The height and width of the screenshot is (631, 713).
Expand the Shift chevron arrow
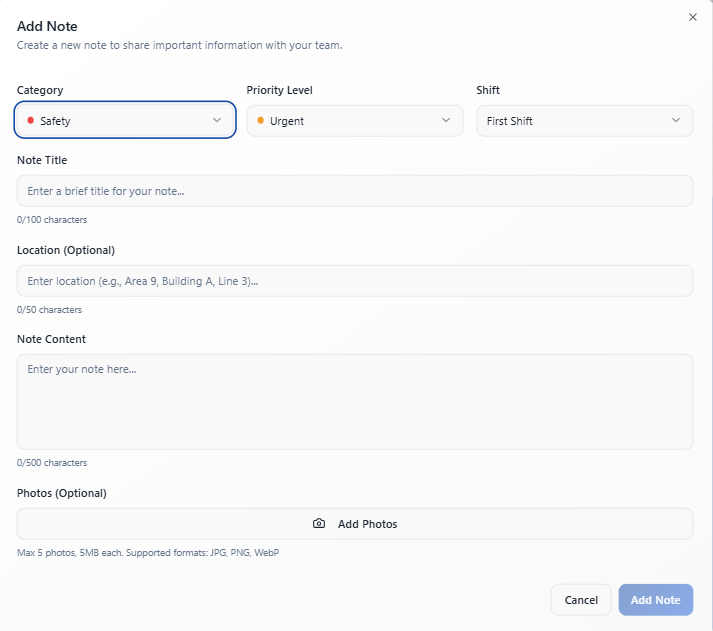click(x=676, y=120)
